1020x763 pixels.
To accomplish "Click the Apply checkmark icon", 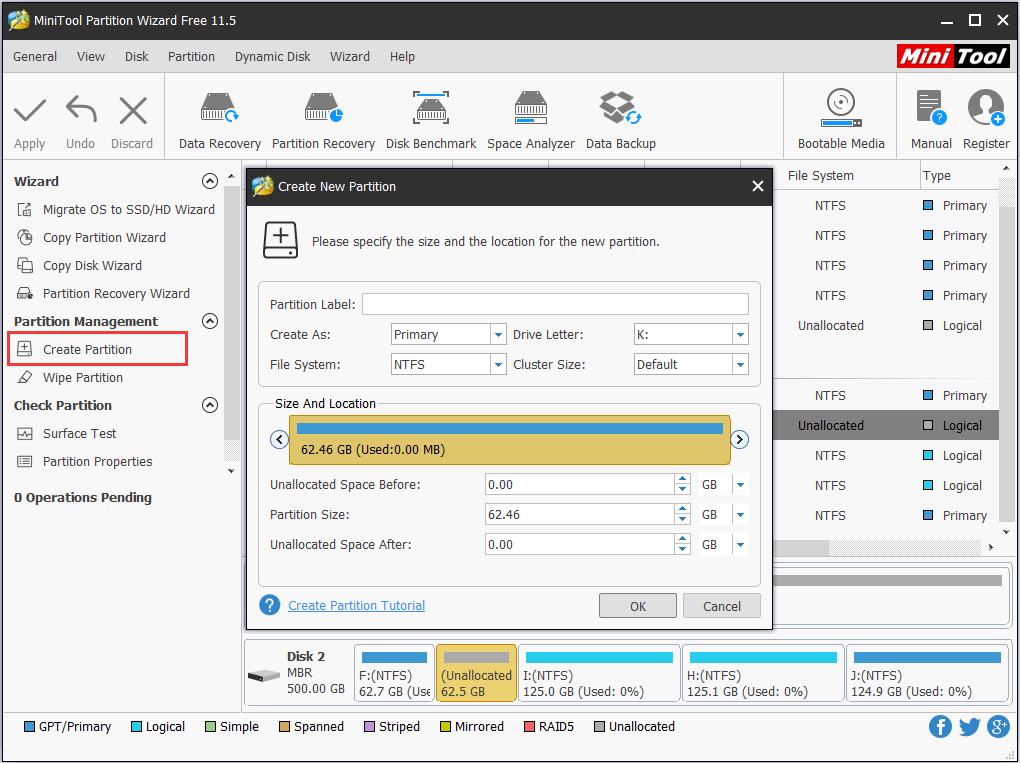I will click(x=30, y=111).
